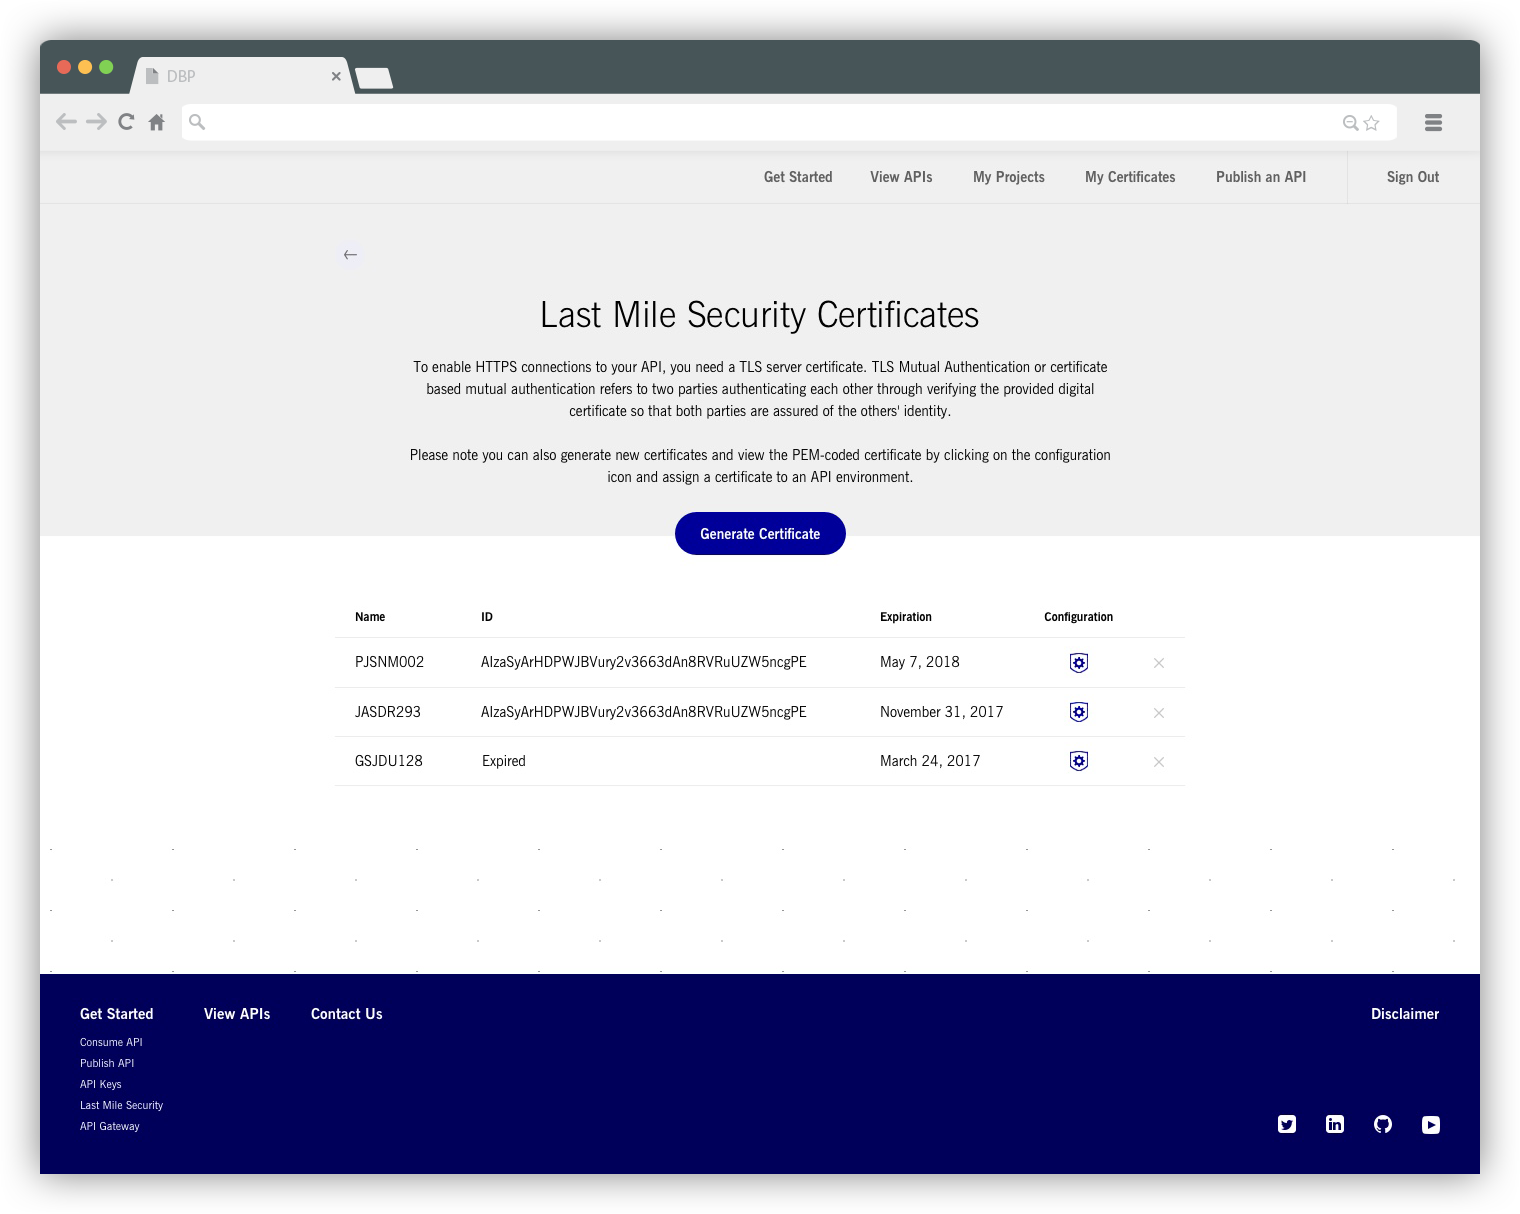Screen dimensions: 1520x1214
Task: Open browser hamburger menu
Action: tap(1433, 122)
